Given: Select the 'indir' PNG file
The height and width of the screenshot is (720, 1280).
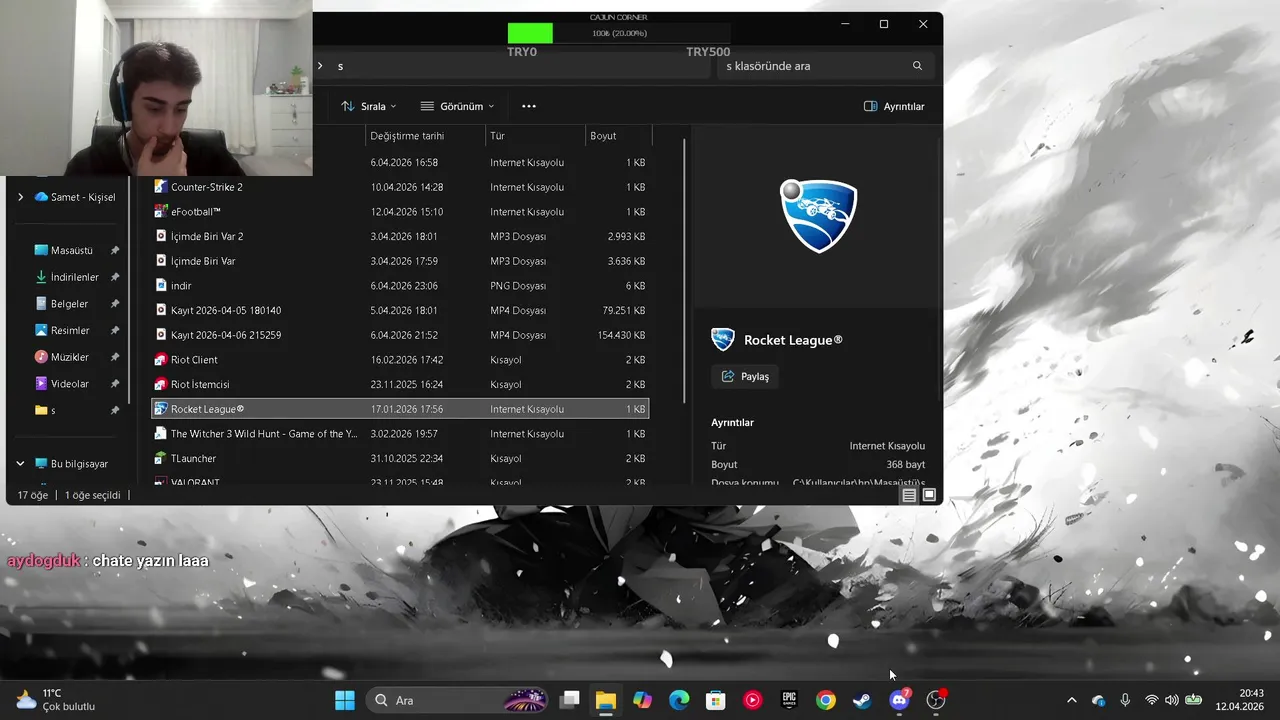Looking at the screenshot, I should (x=400, y=286).
